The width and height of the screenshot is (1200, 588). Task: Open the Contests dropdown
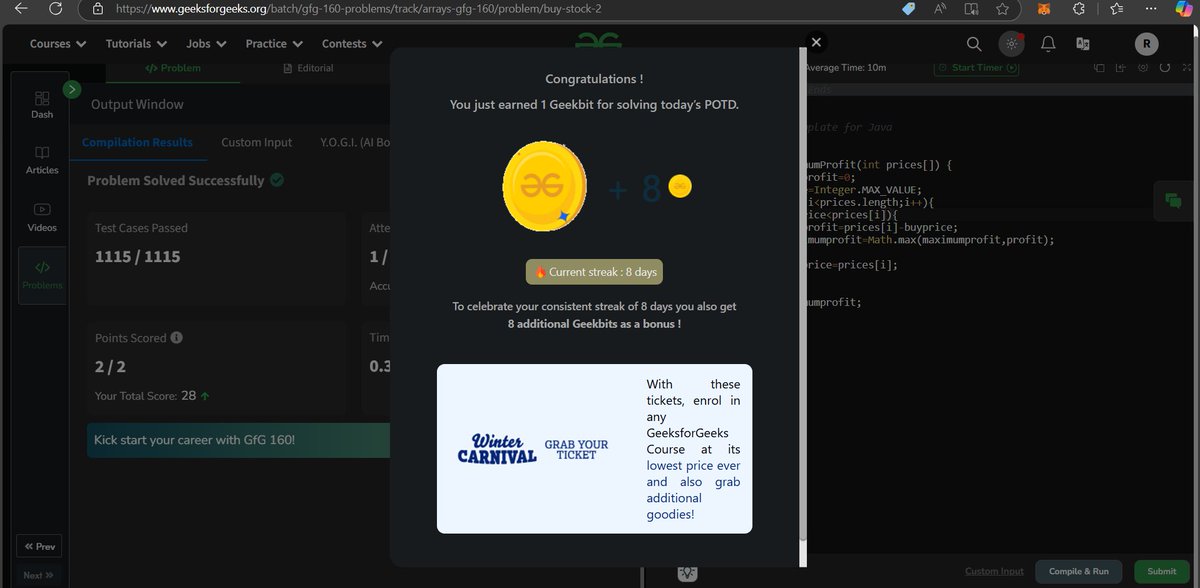[351, 44]
